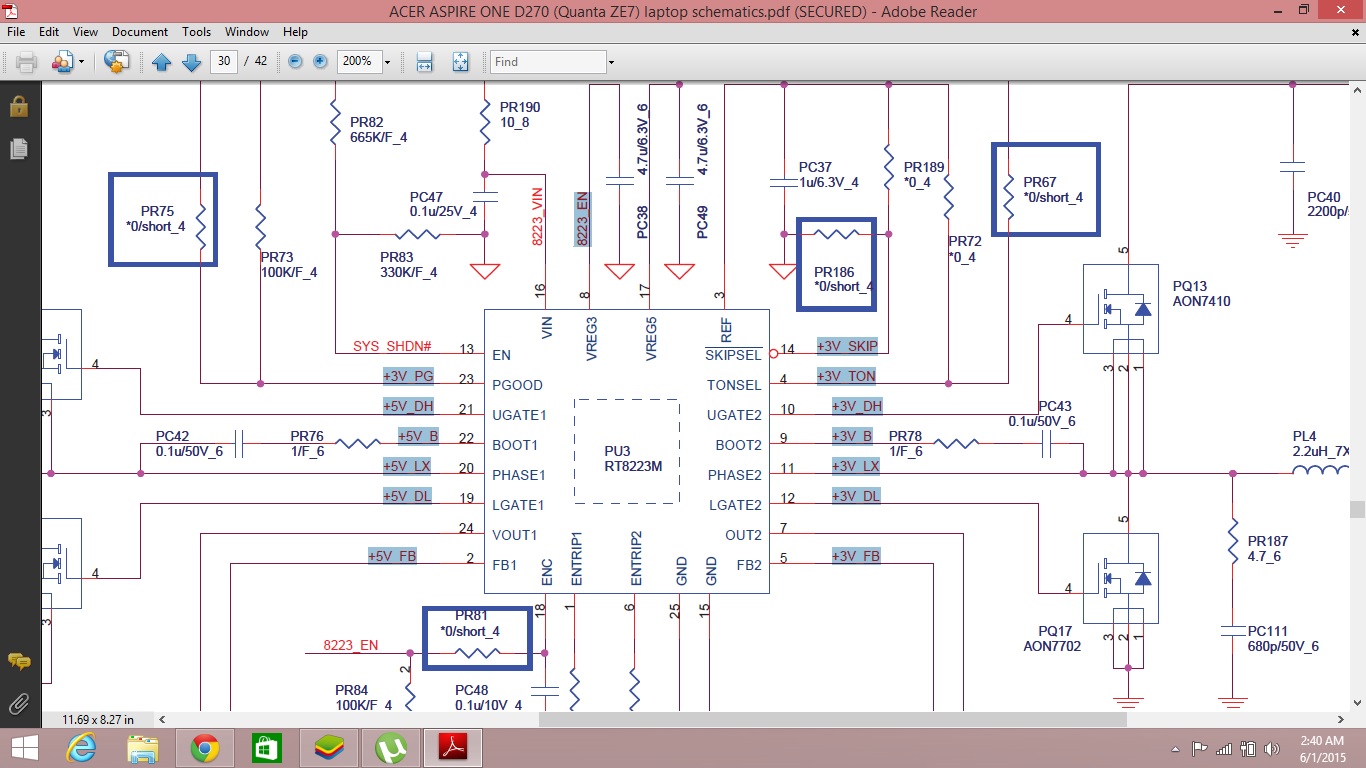
Task: Zoom out with the minus magnifier button
Action: tap(296, 62)
